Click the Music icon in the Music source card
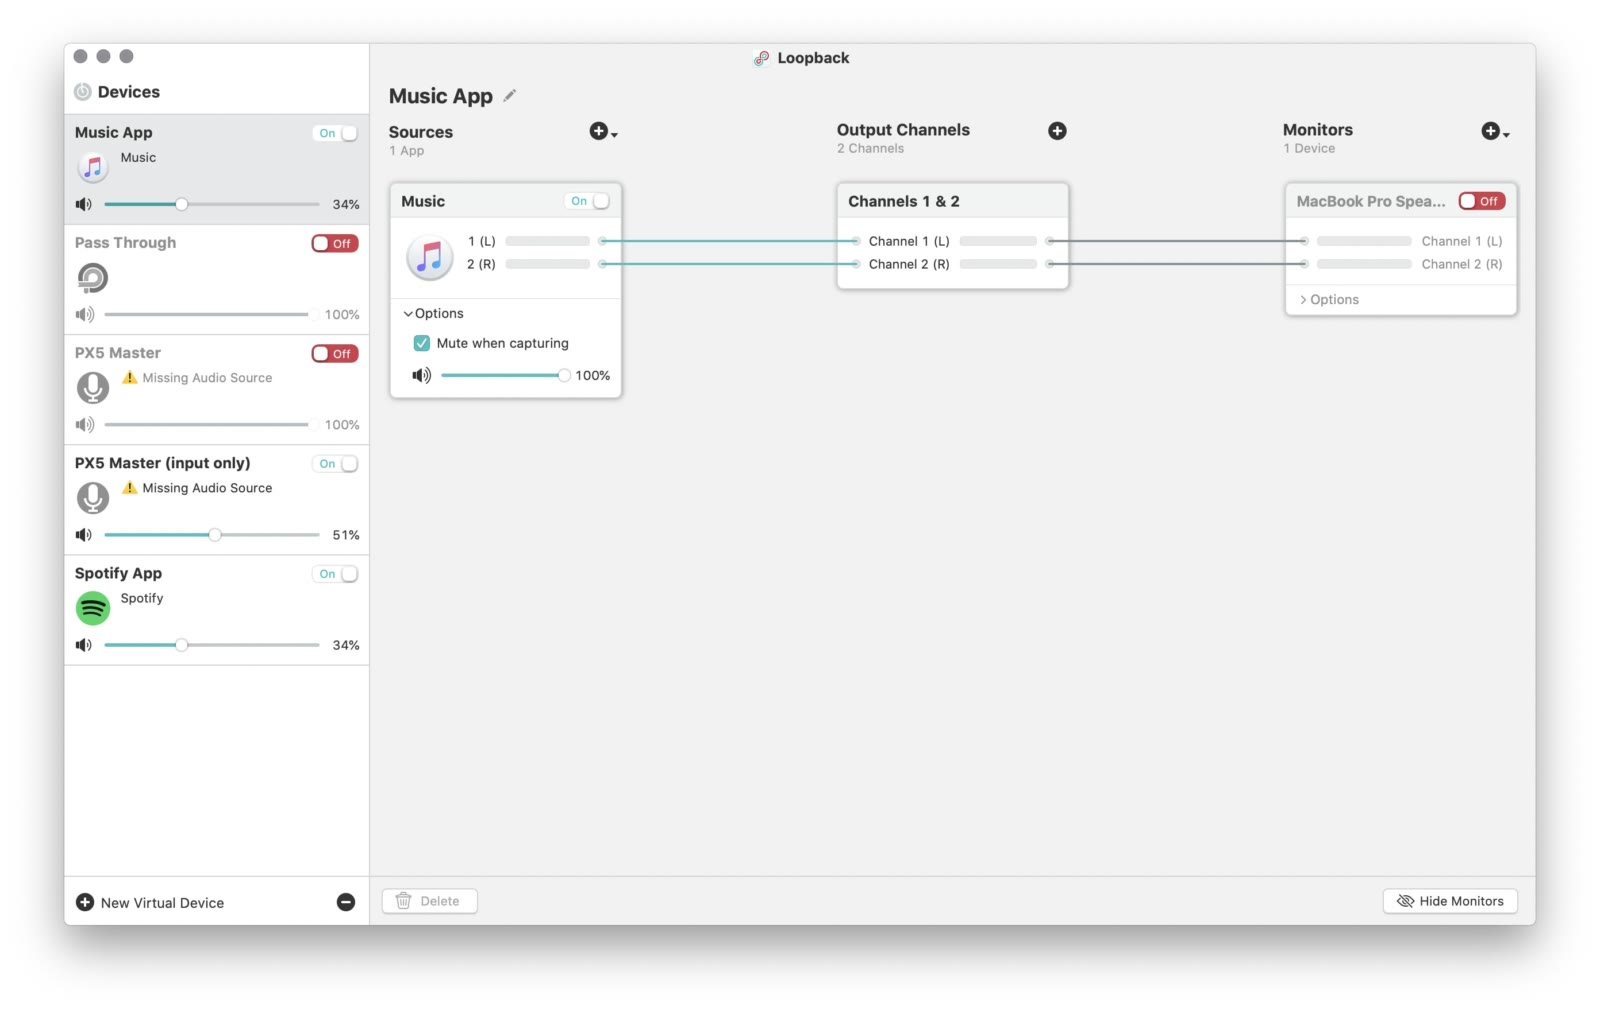The height and width of the screenshot is (1010, 1600). pos(430,257)
